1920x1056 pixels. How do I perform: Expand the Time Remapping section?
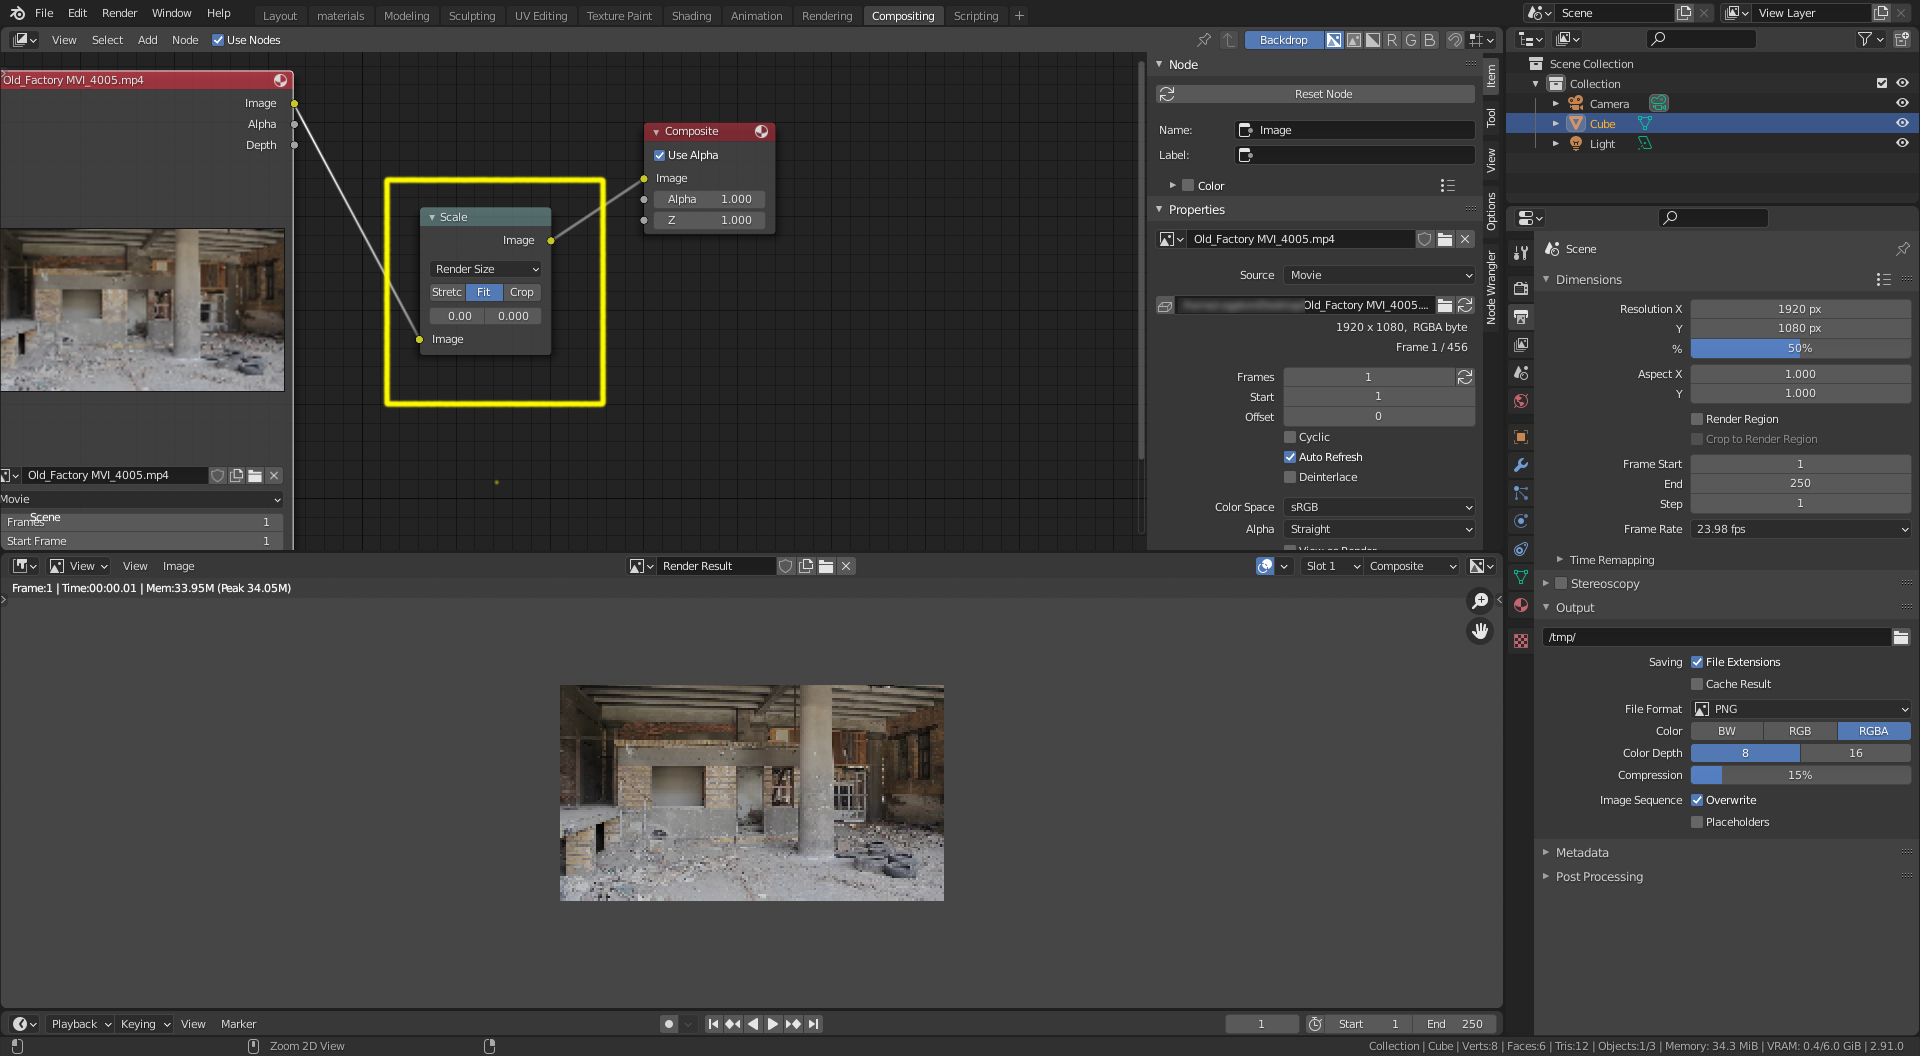point(1559,560)
